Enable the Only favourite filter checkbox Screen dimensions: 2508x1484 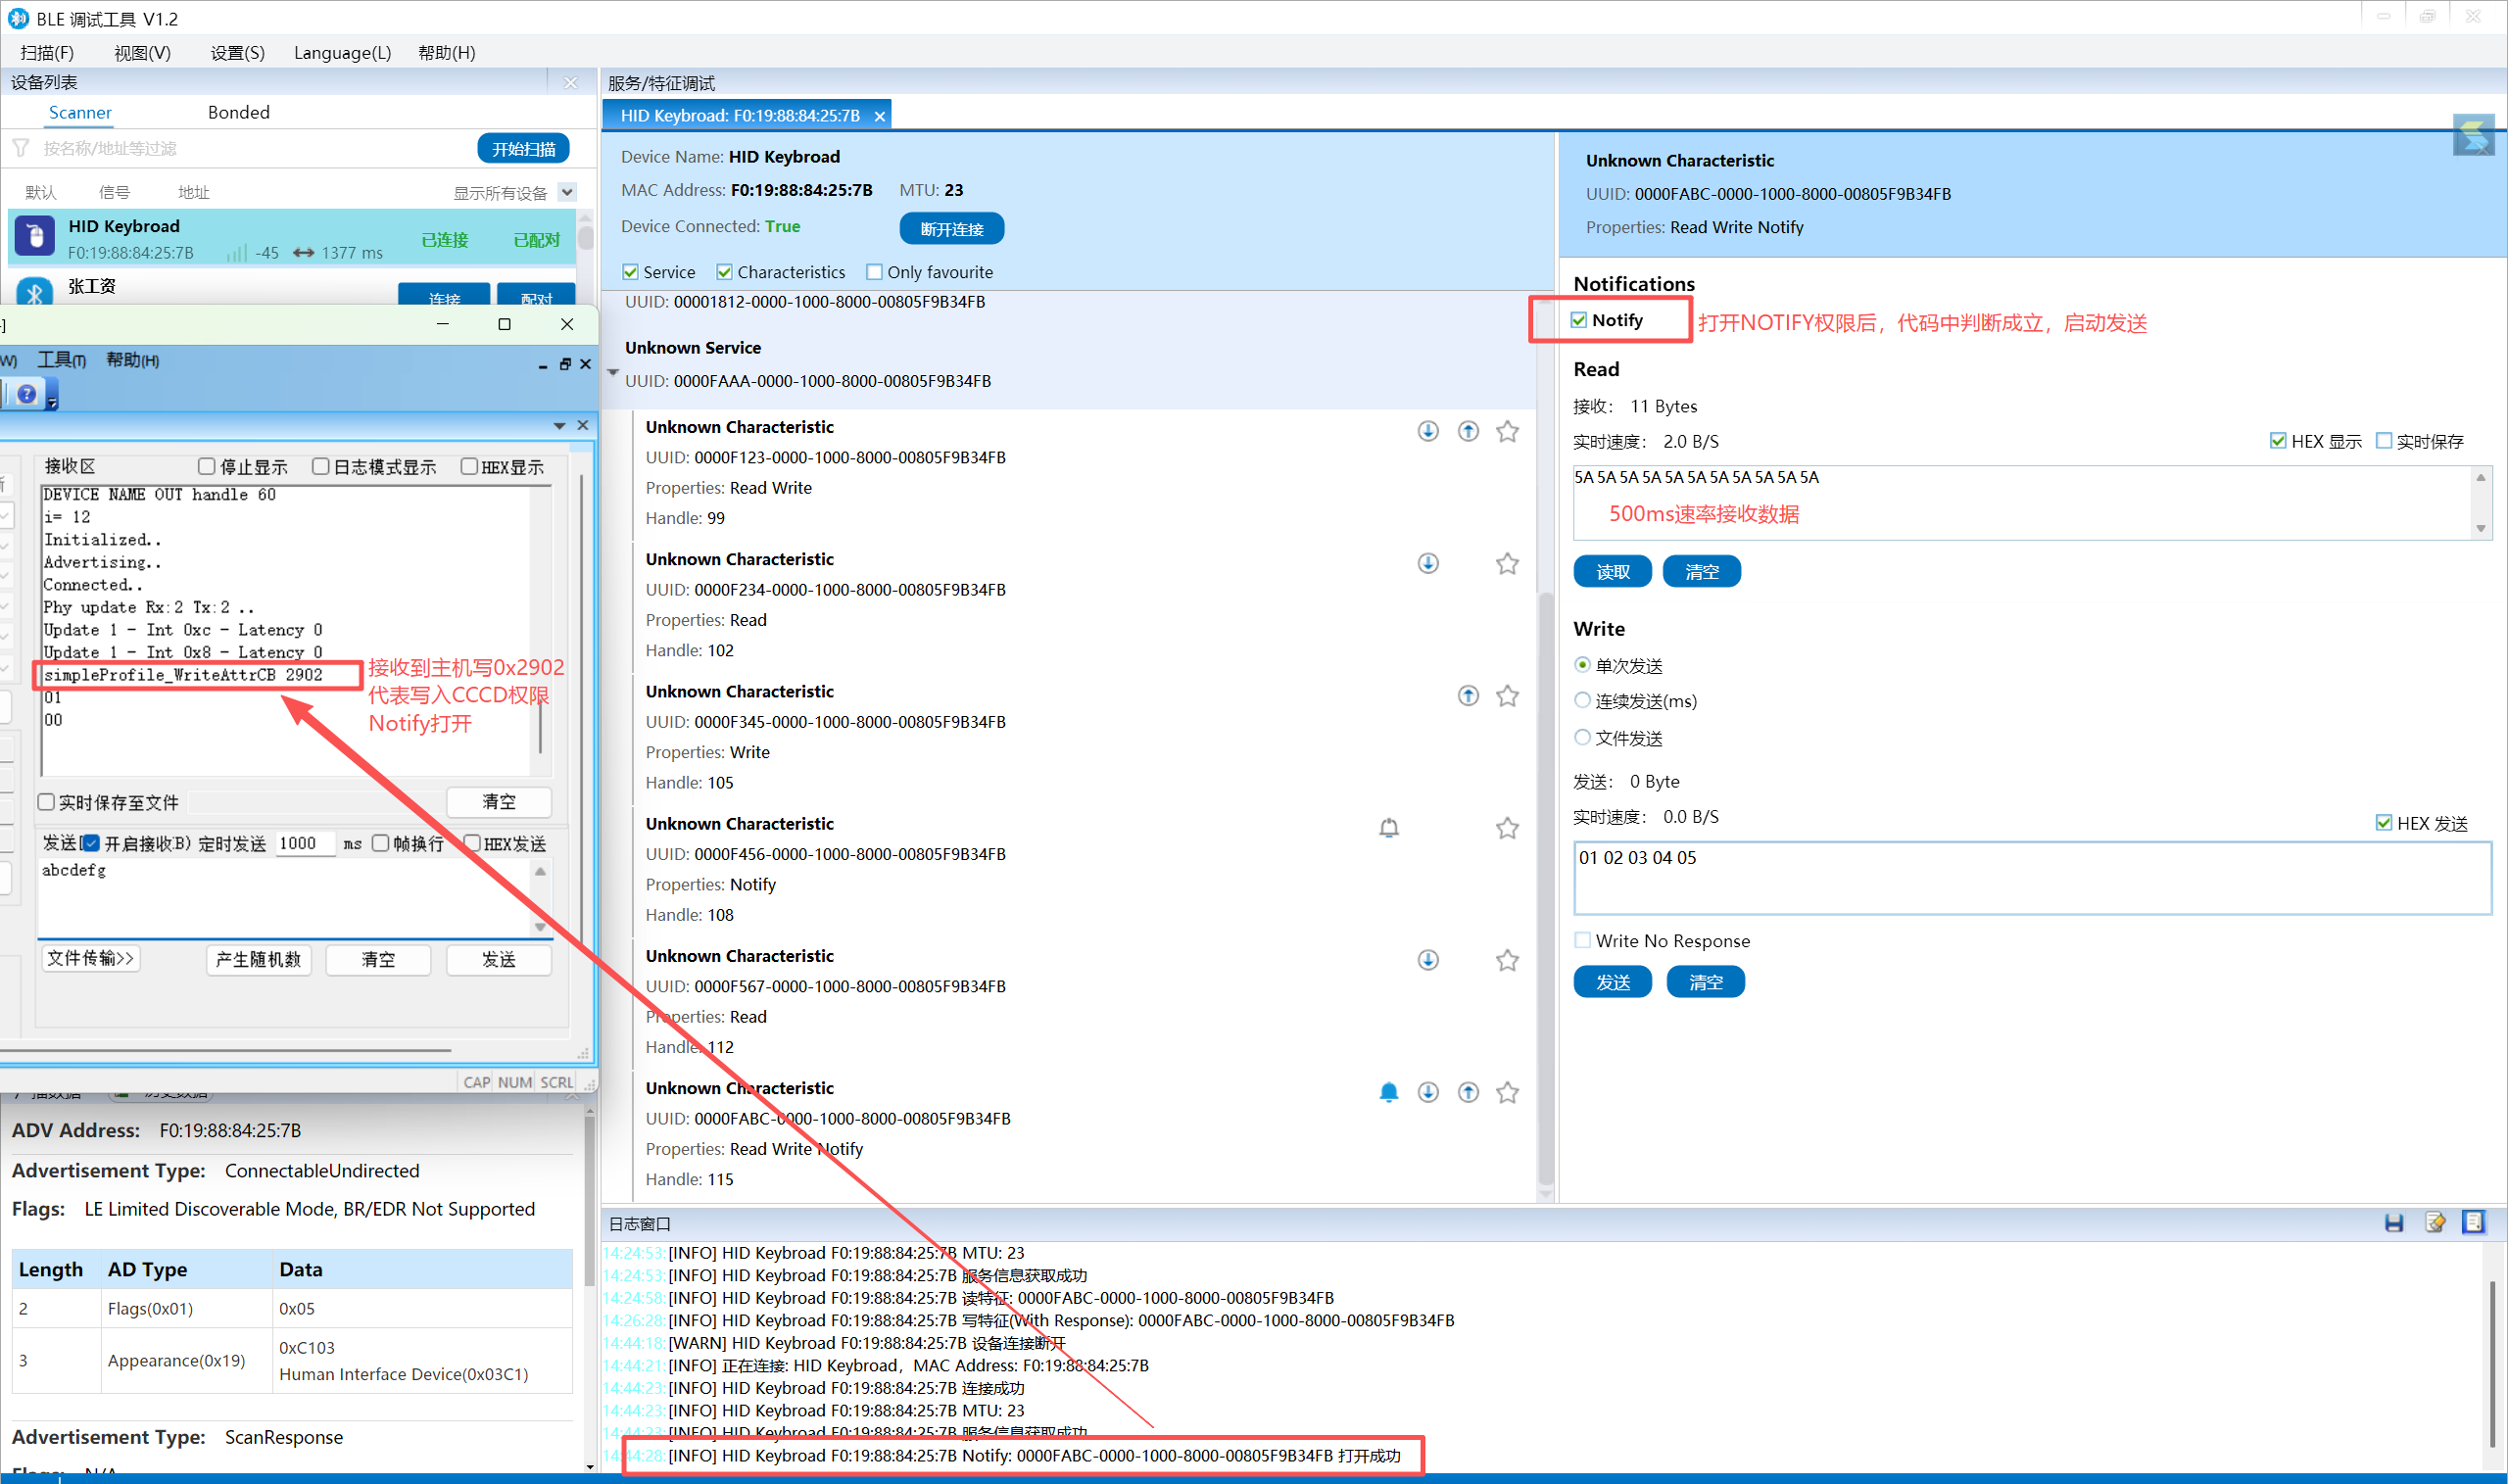874,272
